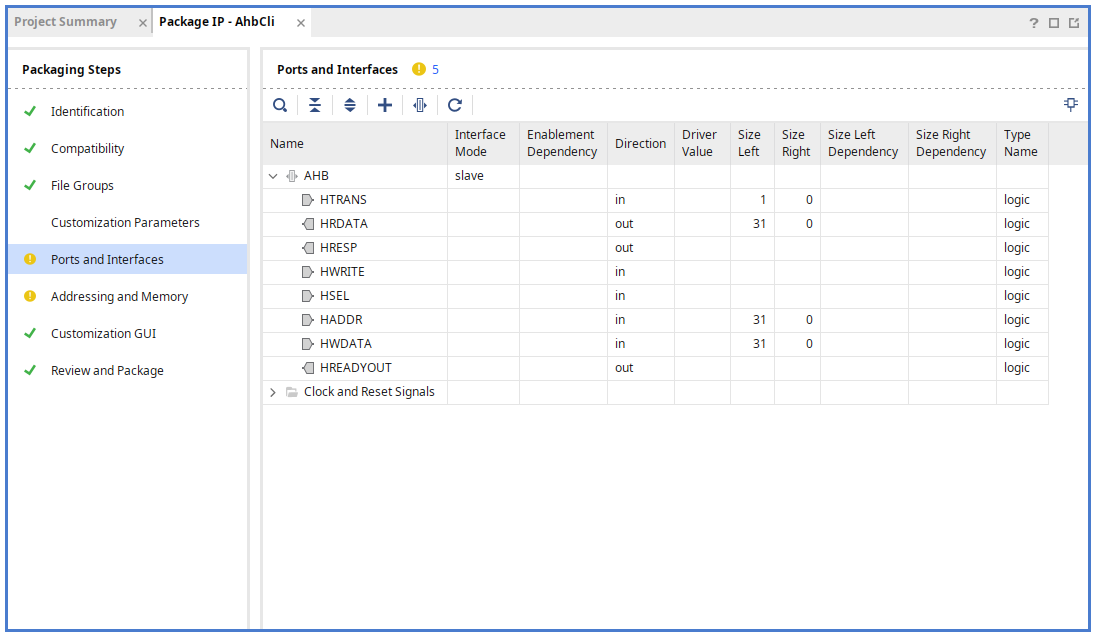
Task: Click the help question mark icon
Action: (x=1034, y=23)
